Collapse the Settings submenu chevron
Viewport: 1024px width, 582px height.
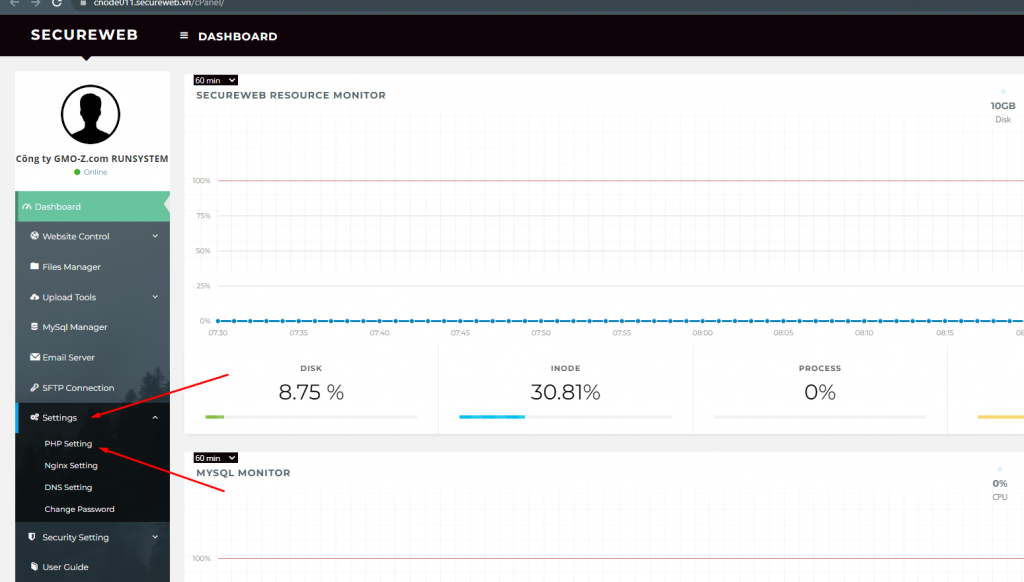click(155, 417)
